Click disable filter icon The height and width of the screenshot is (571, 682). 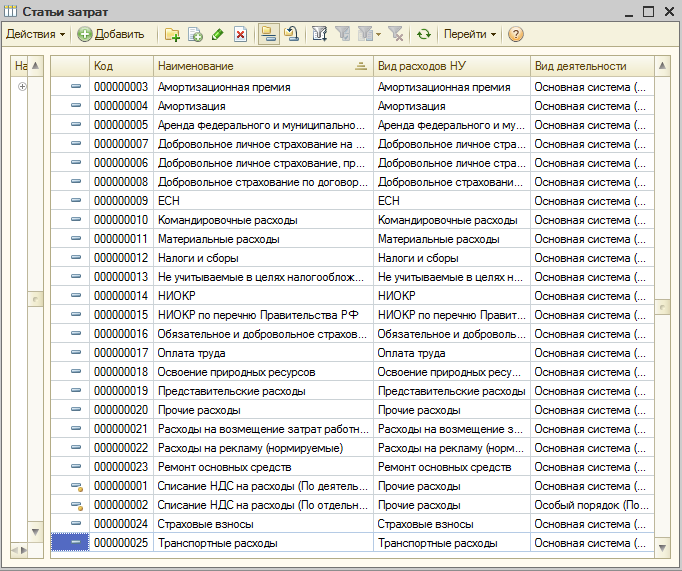pos(395,34)
